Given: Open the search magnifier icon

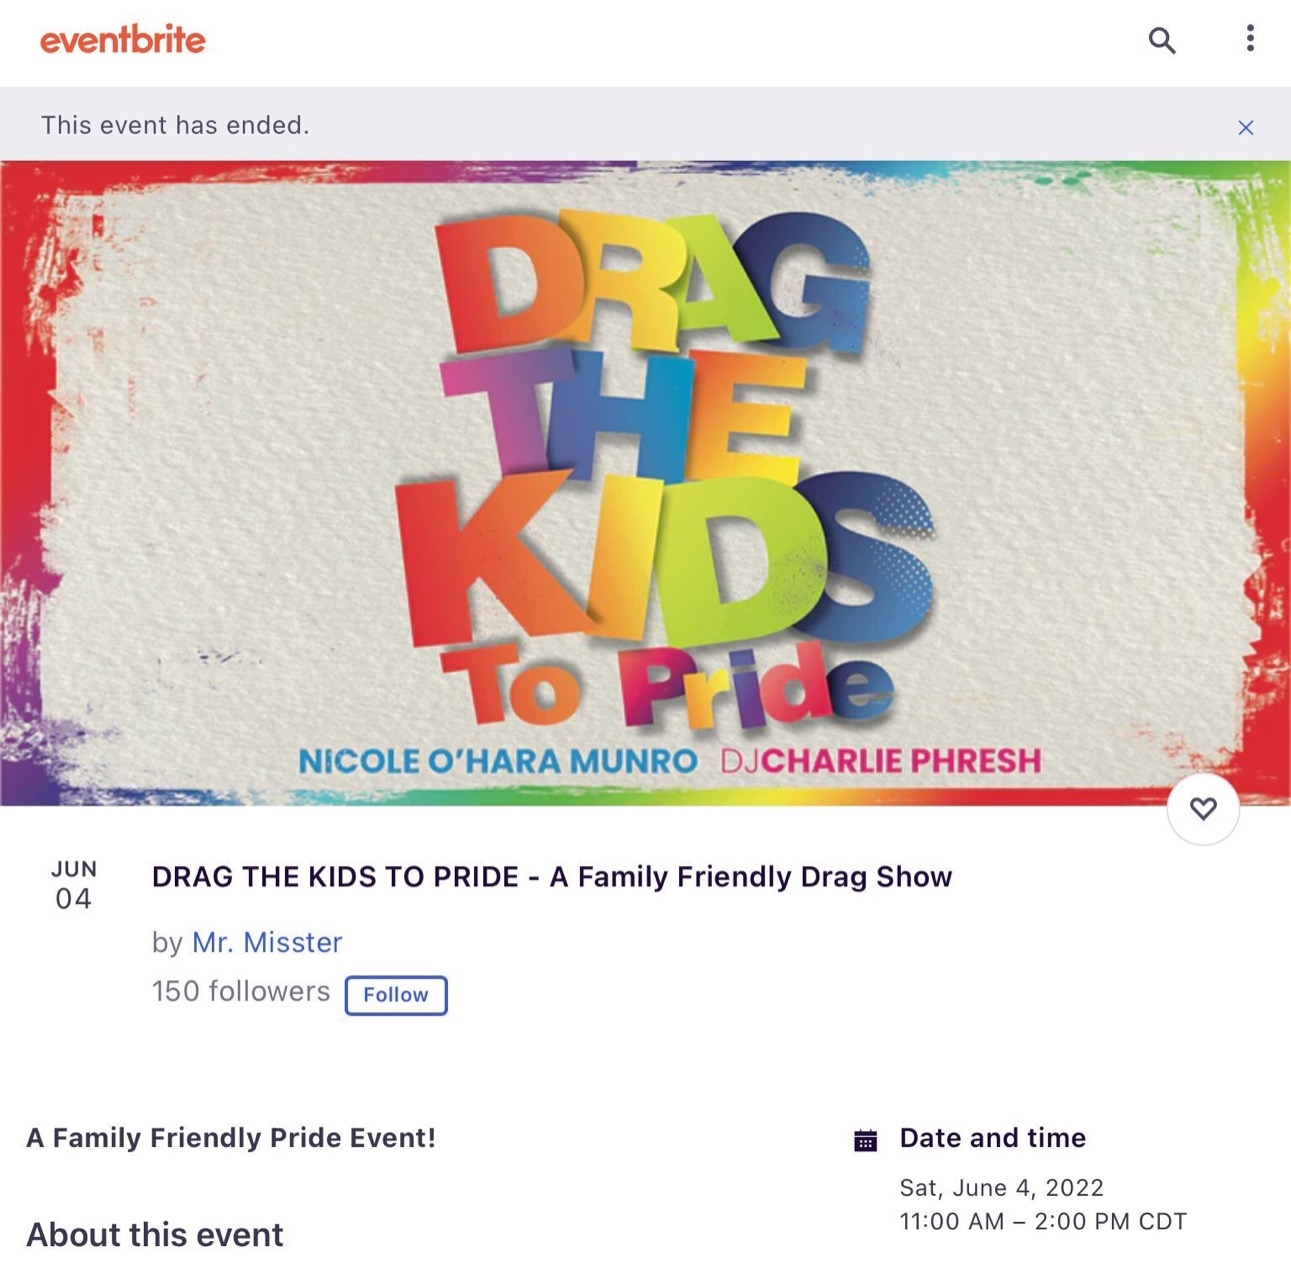Looking at the screenshot, I should (1161, 40).
